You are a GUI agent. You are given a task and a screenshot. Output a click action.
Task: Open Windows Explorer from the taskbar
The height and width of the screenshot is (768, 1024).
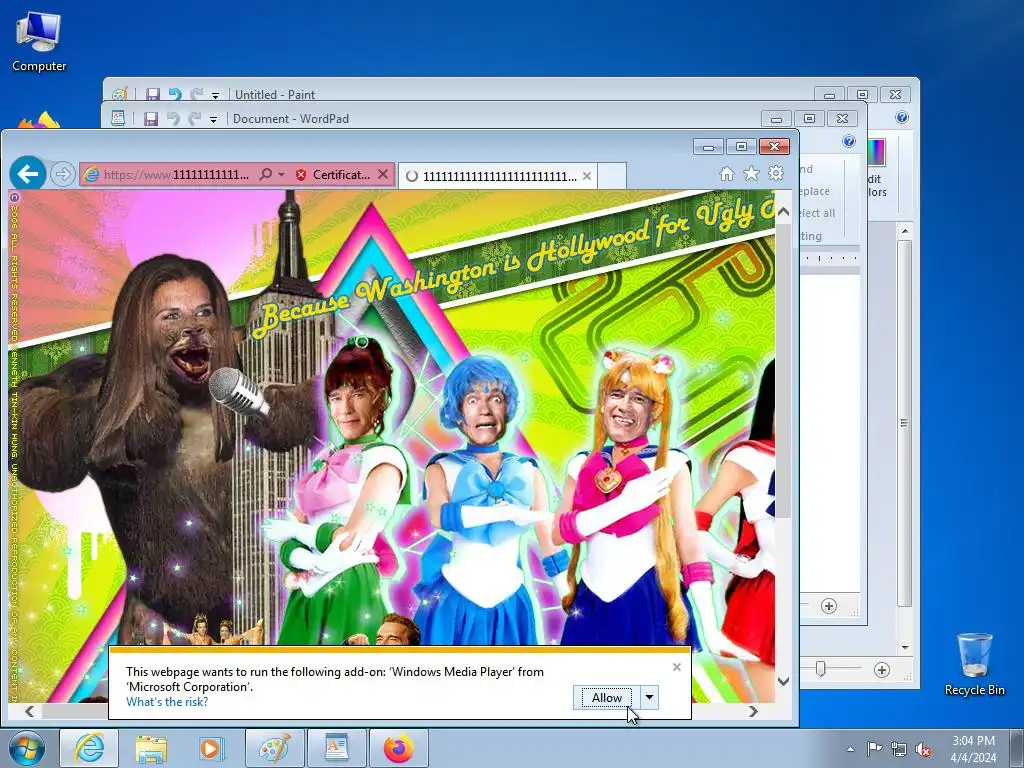[151, 748]
